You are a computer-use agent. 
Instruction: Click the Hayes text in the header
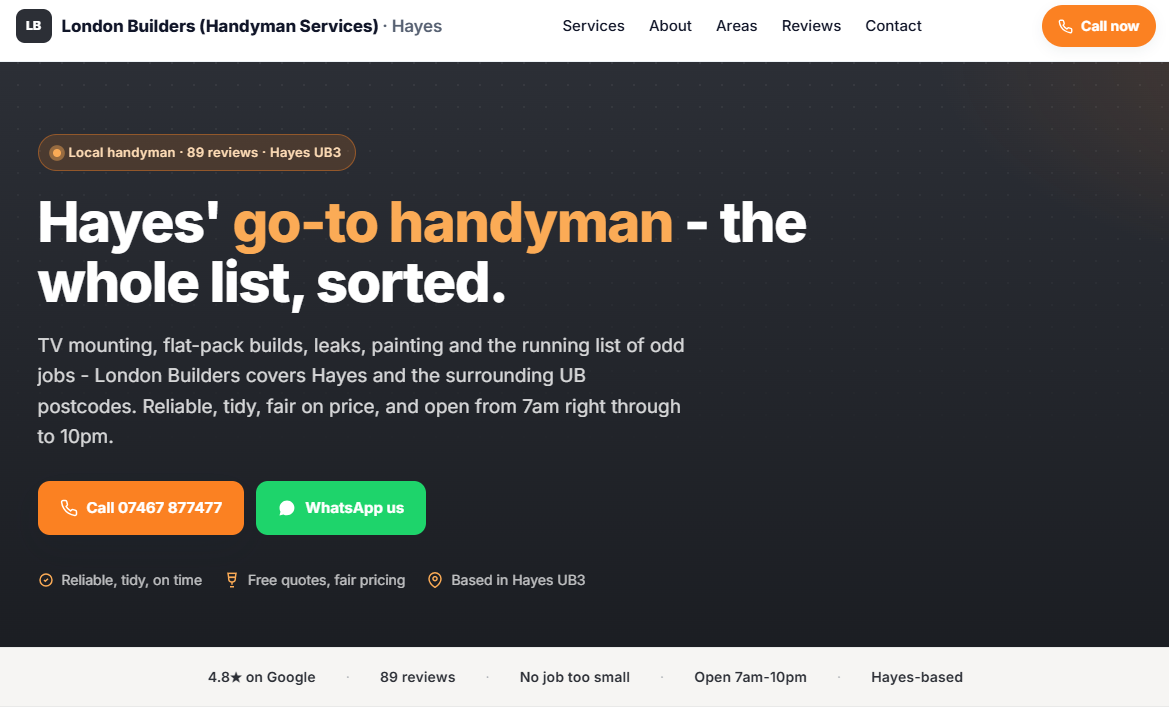click(x=417, y=26)
